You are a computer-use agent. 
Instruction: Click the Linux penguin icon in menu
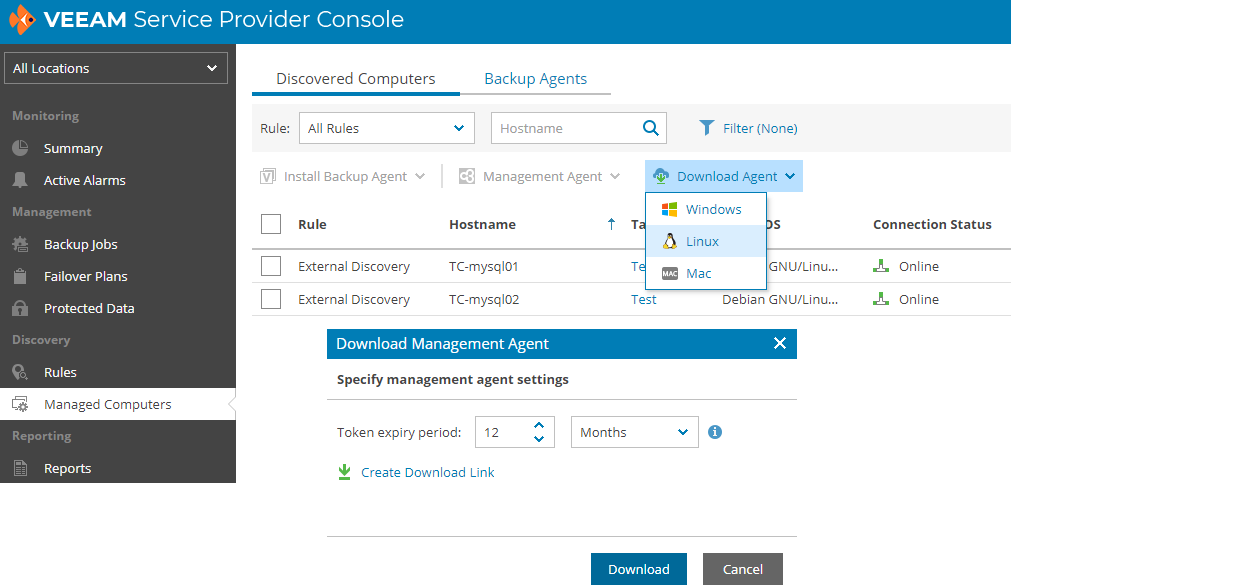[x=670, y=241]
